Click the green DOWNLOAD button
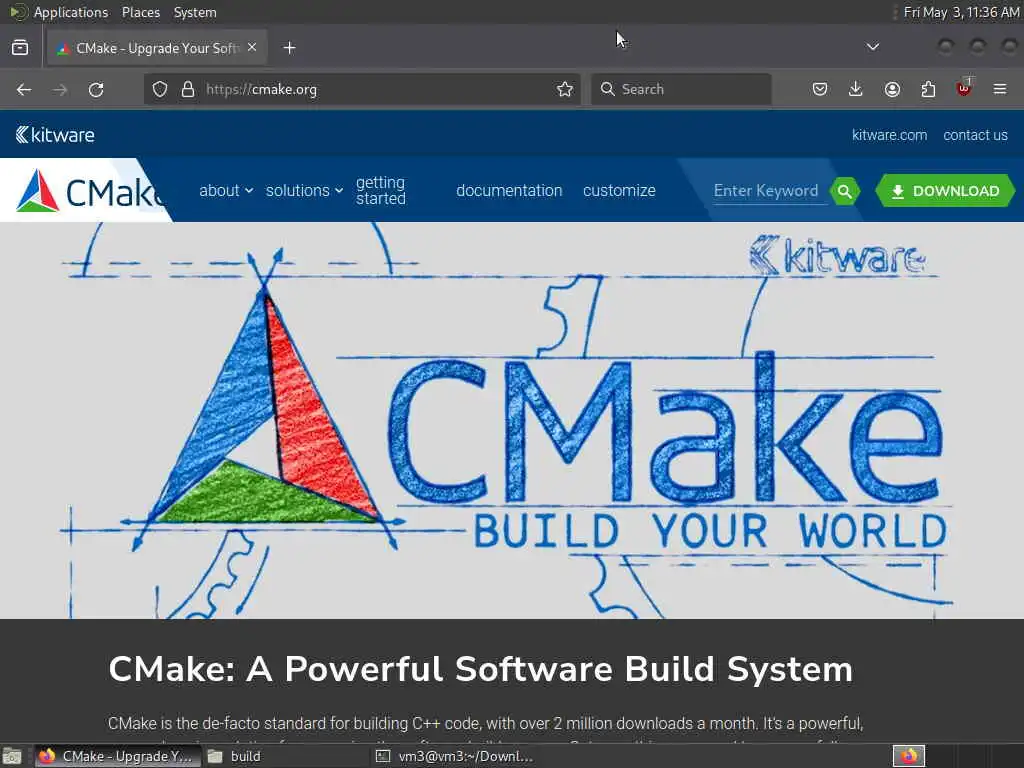 point(945,191)
